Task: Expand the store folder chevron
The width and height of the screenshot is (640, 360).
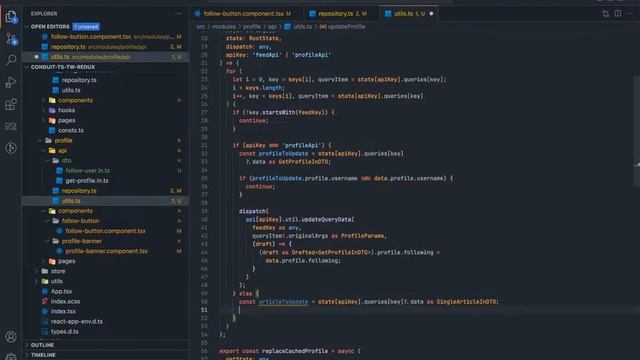Action: pyautogui.click(x=36, y=271)
